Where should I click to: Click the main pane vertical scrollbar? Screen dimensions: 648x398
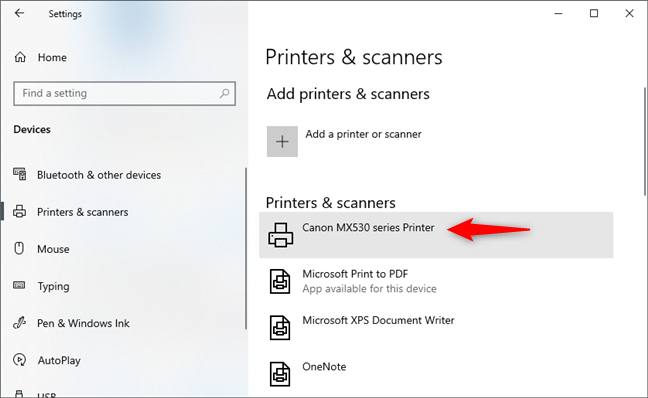click(645, 141)
